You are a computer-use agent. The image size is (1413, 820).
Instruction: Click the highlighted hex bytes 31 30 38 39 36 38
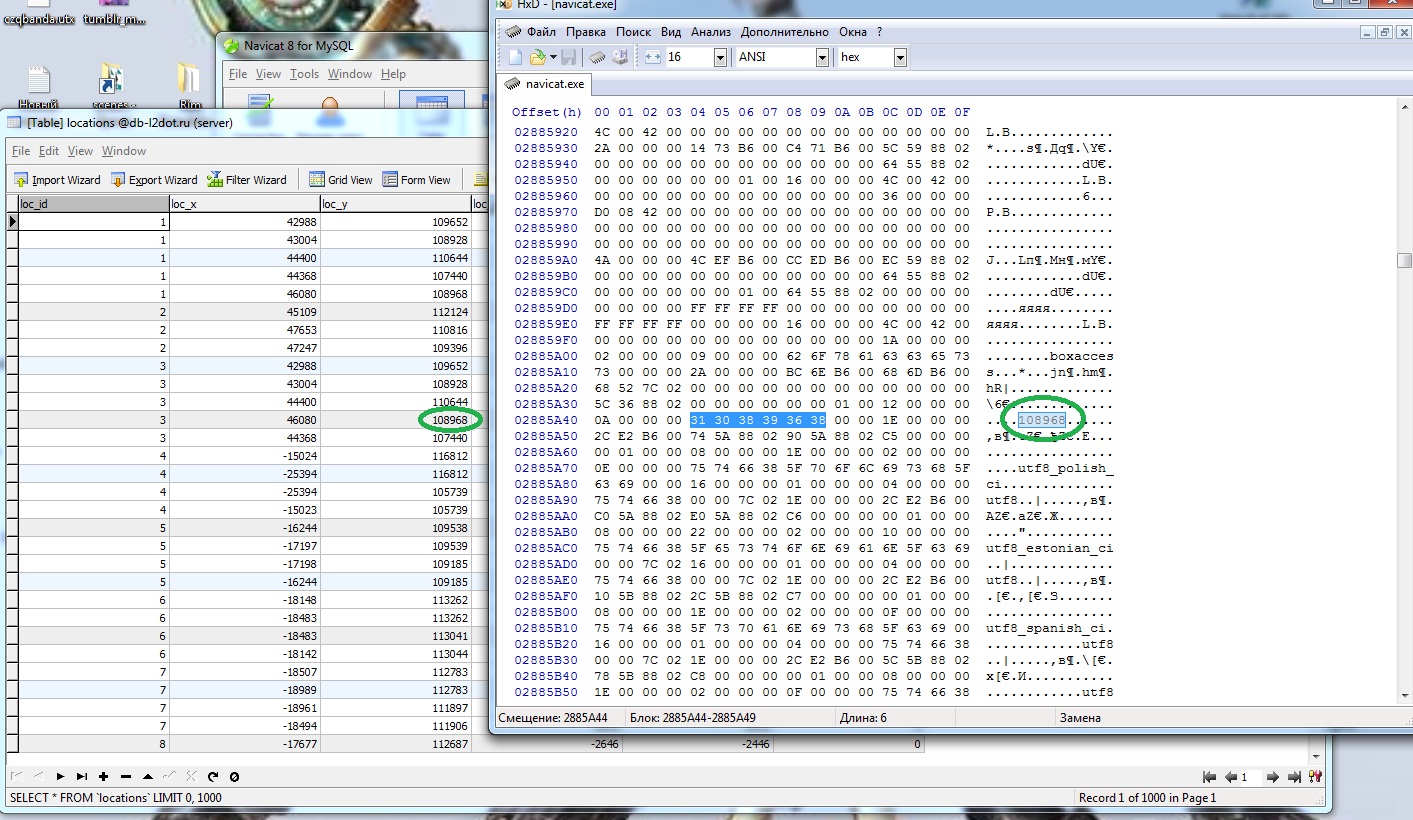point(758,420)
